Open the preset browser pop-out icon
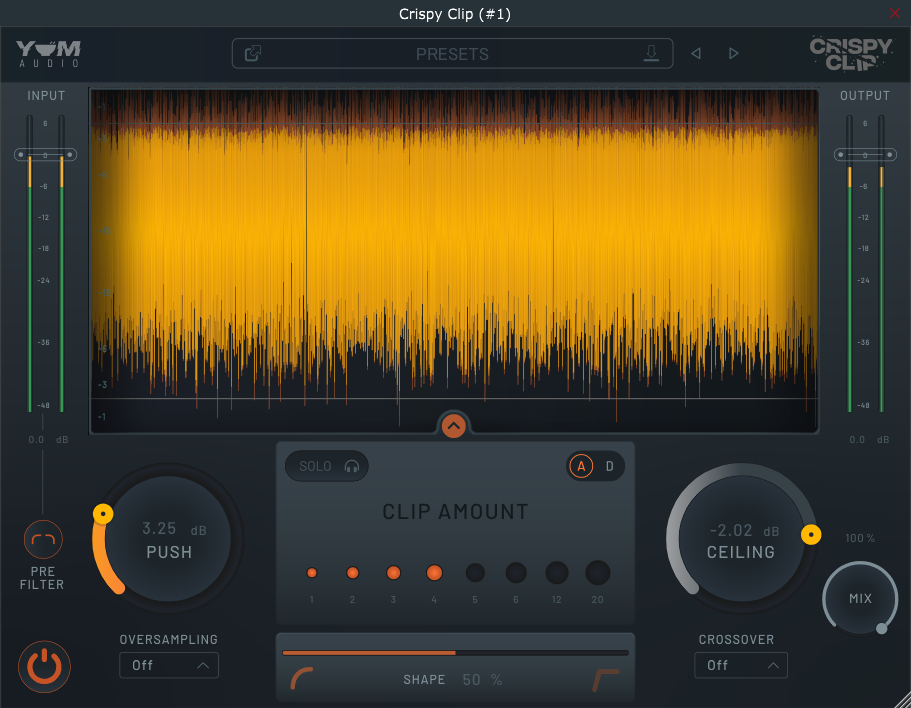 [252, 54]
